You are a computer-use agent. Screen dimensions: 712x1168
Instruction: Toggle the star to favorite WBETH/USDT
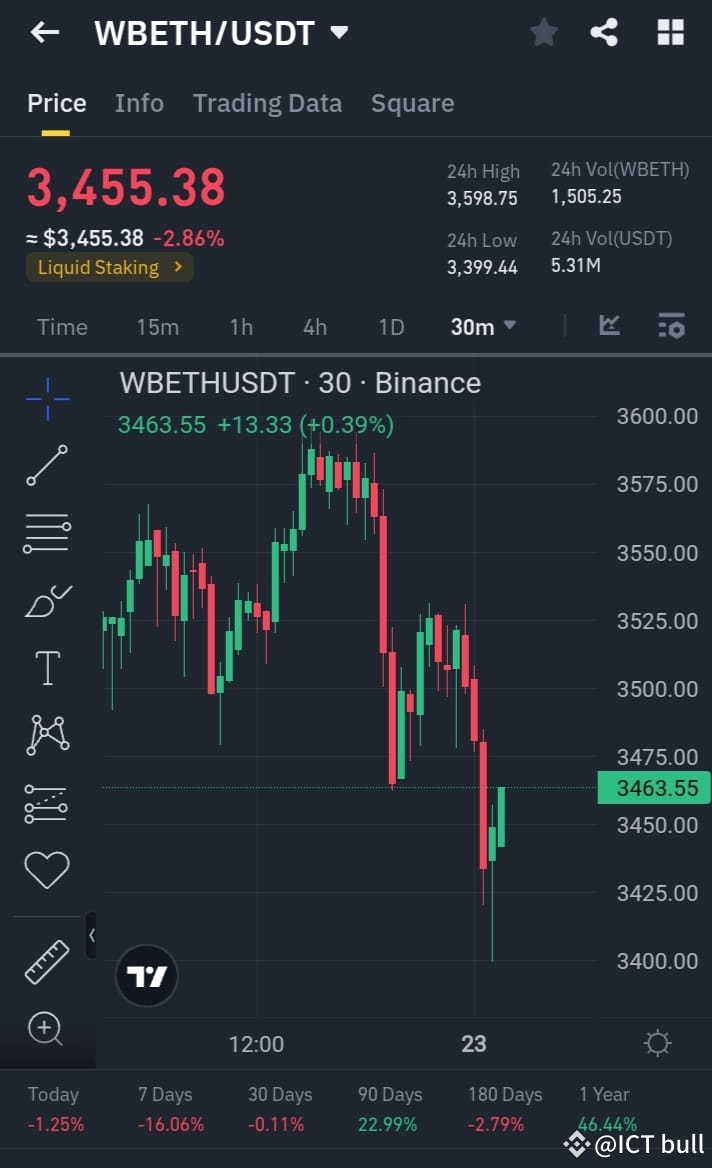tap(544, 31)
